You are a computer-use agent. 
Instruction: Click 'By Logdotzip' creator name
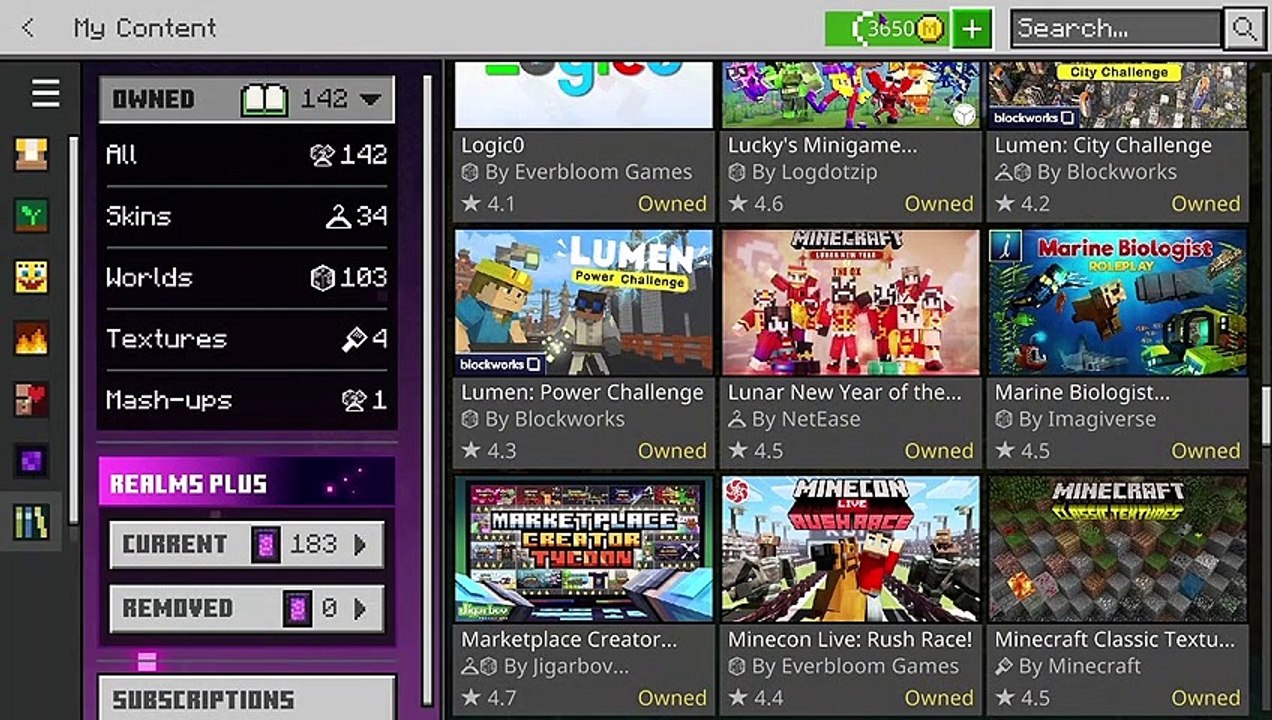point(815,173)
